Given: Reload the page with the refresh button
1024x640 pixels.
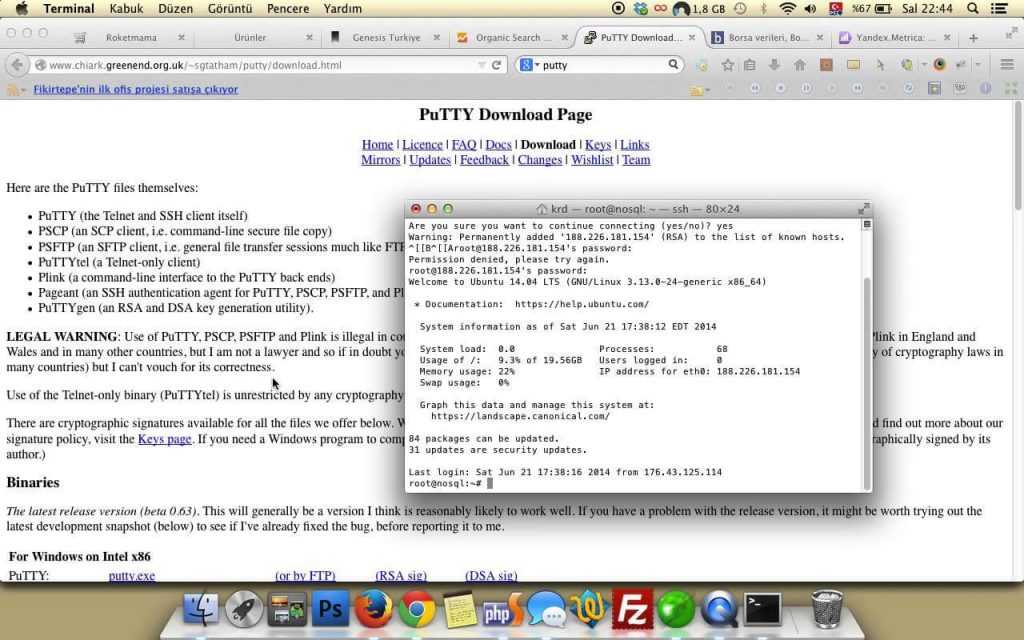Looking at the screenshot, I should [x=497, y=65].
